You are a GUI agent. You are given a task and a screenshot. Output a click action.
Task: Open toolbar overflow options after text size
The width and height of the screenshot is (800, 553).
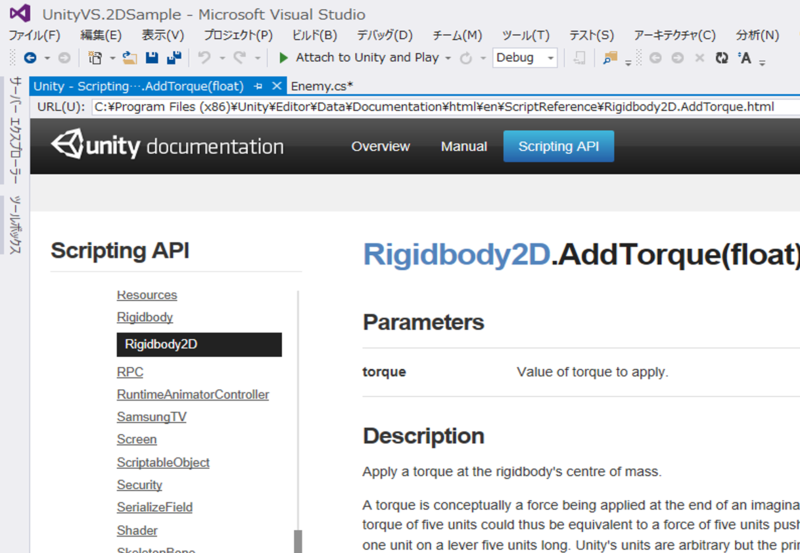(x=762, y=62)
